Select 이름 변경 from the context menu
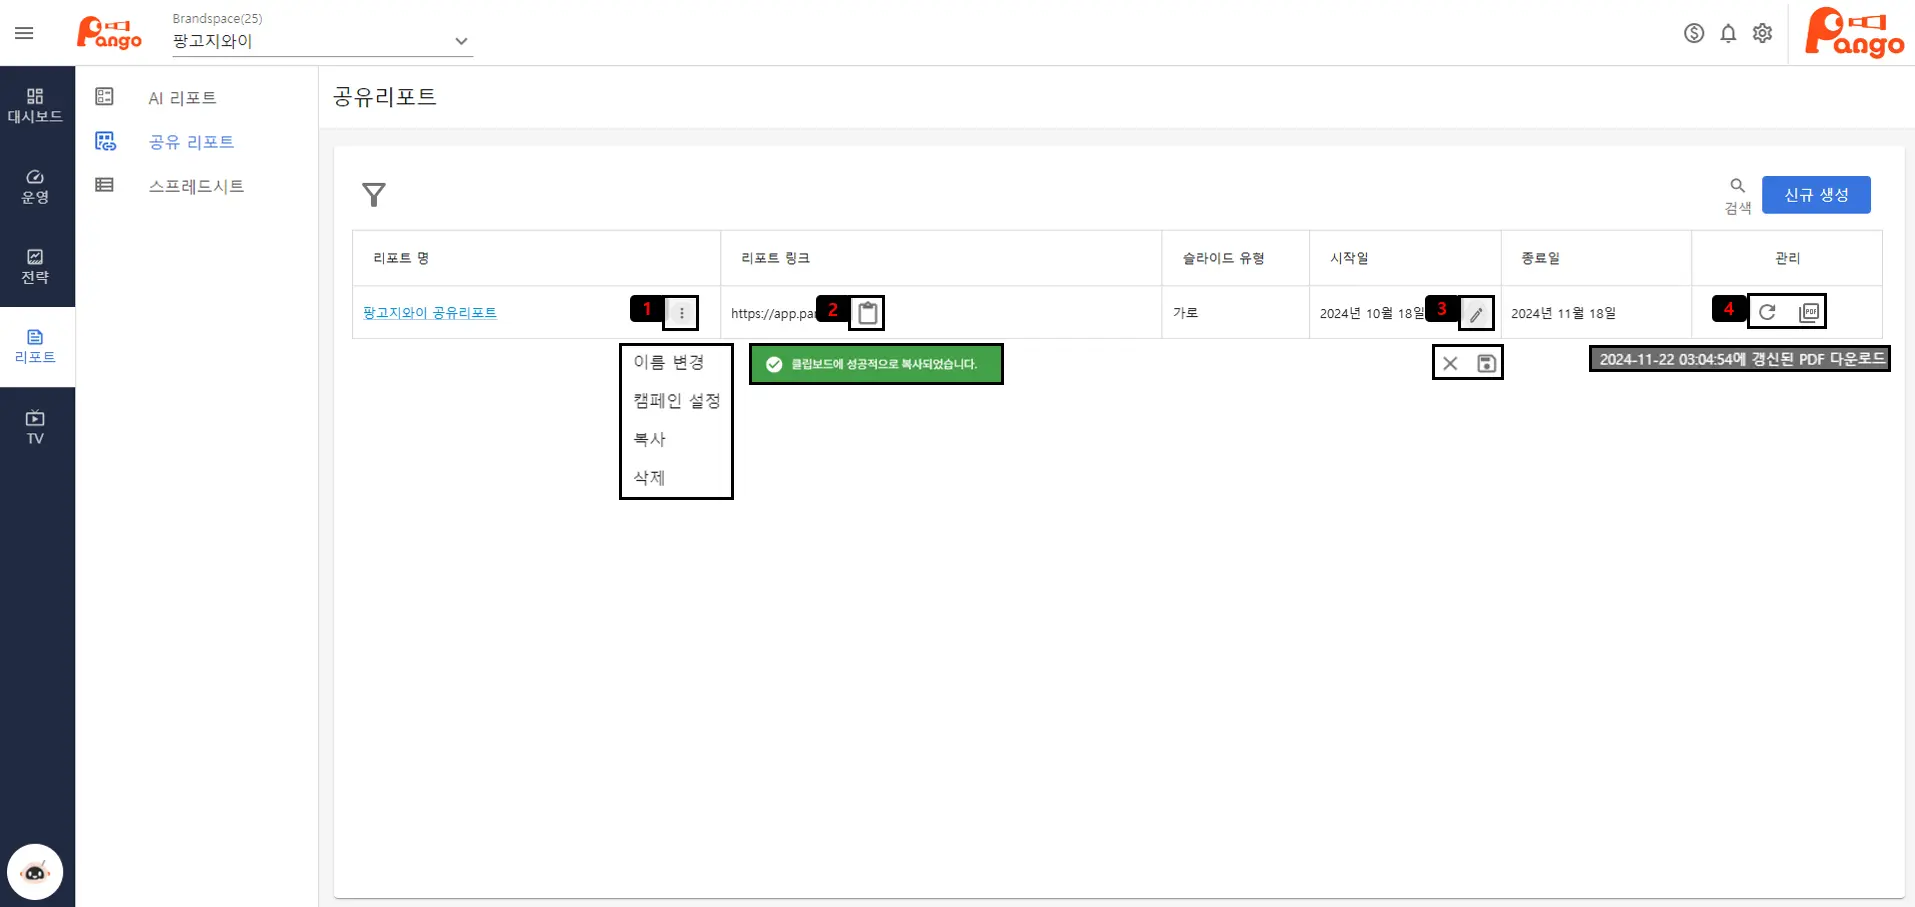 (668, 362)
